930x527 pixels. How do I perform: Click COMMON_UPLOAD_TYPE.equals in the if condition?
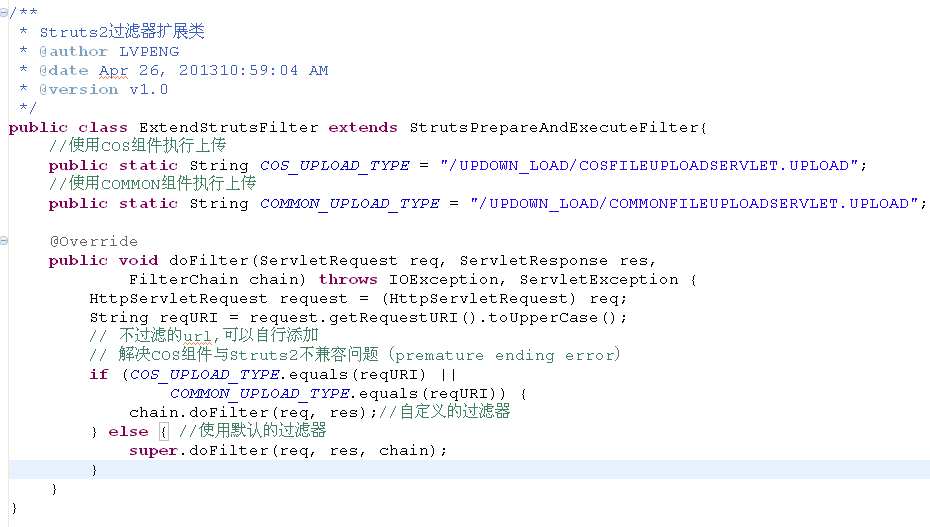coord(294,393)
